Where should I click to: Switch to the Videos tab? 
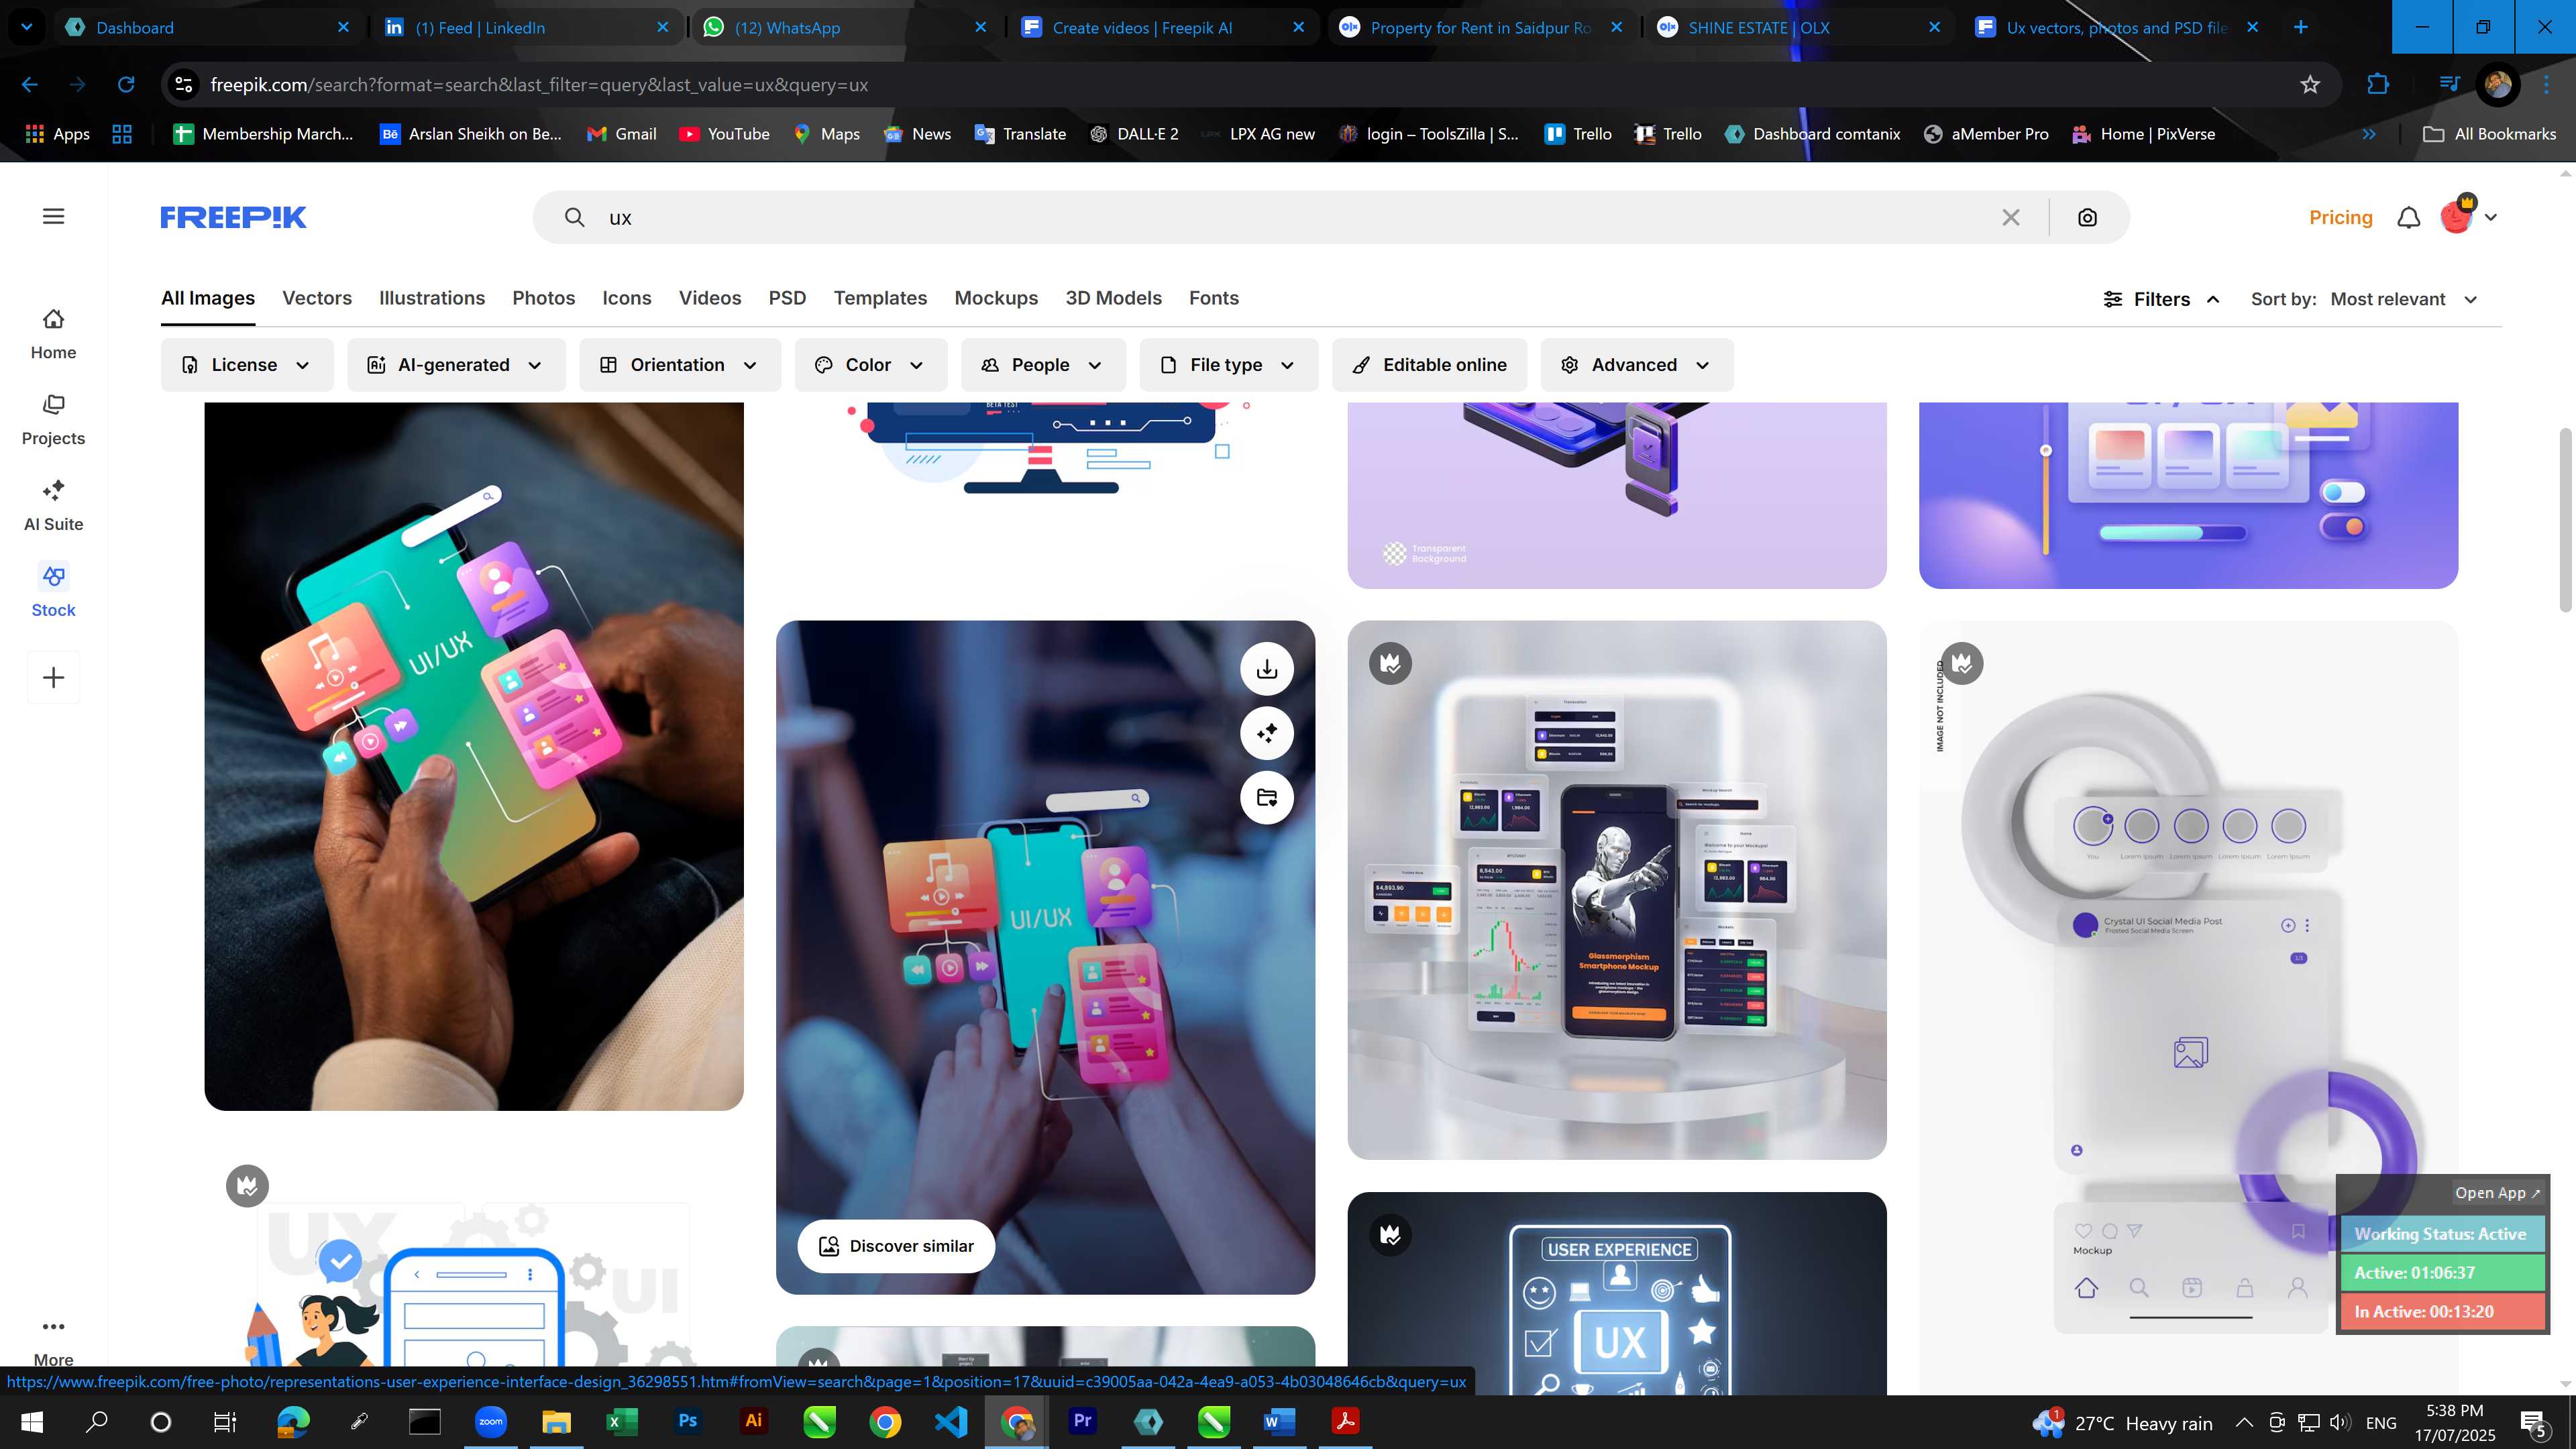click(x=710, y=298)
